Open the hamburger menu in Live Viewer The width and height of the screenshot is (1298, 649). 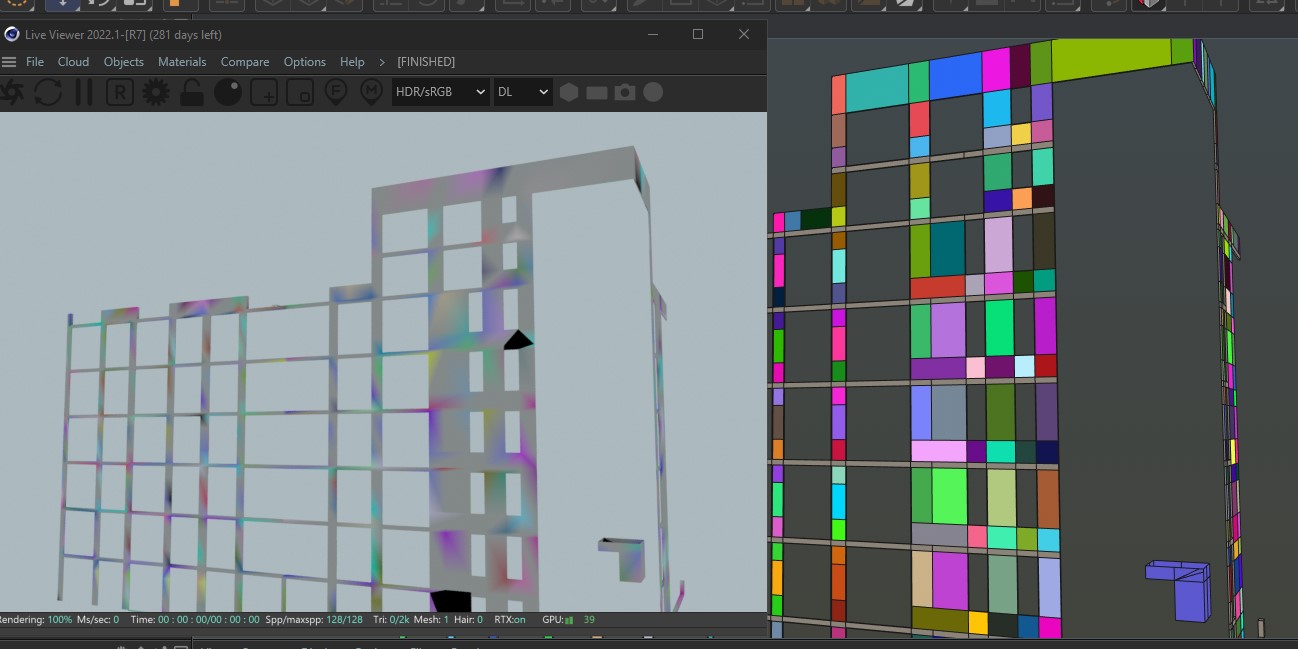coord(10,62)
